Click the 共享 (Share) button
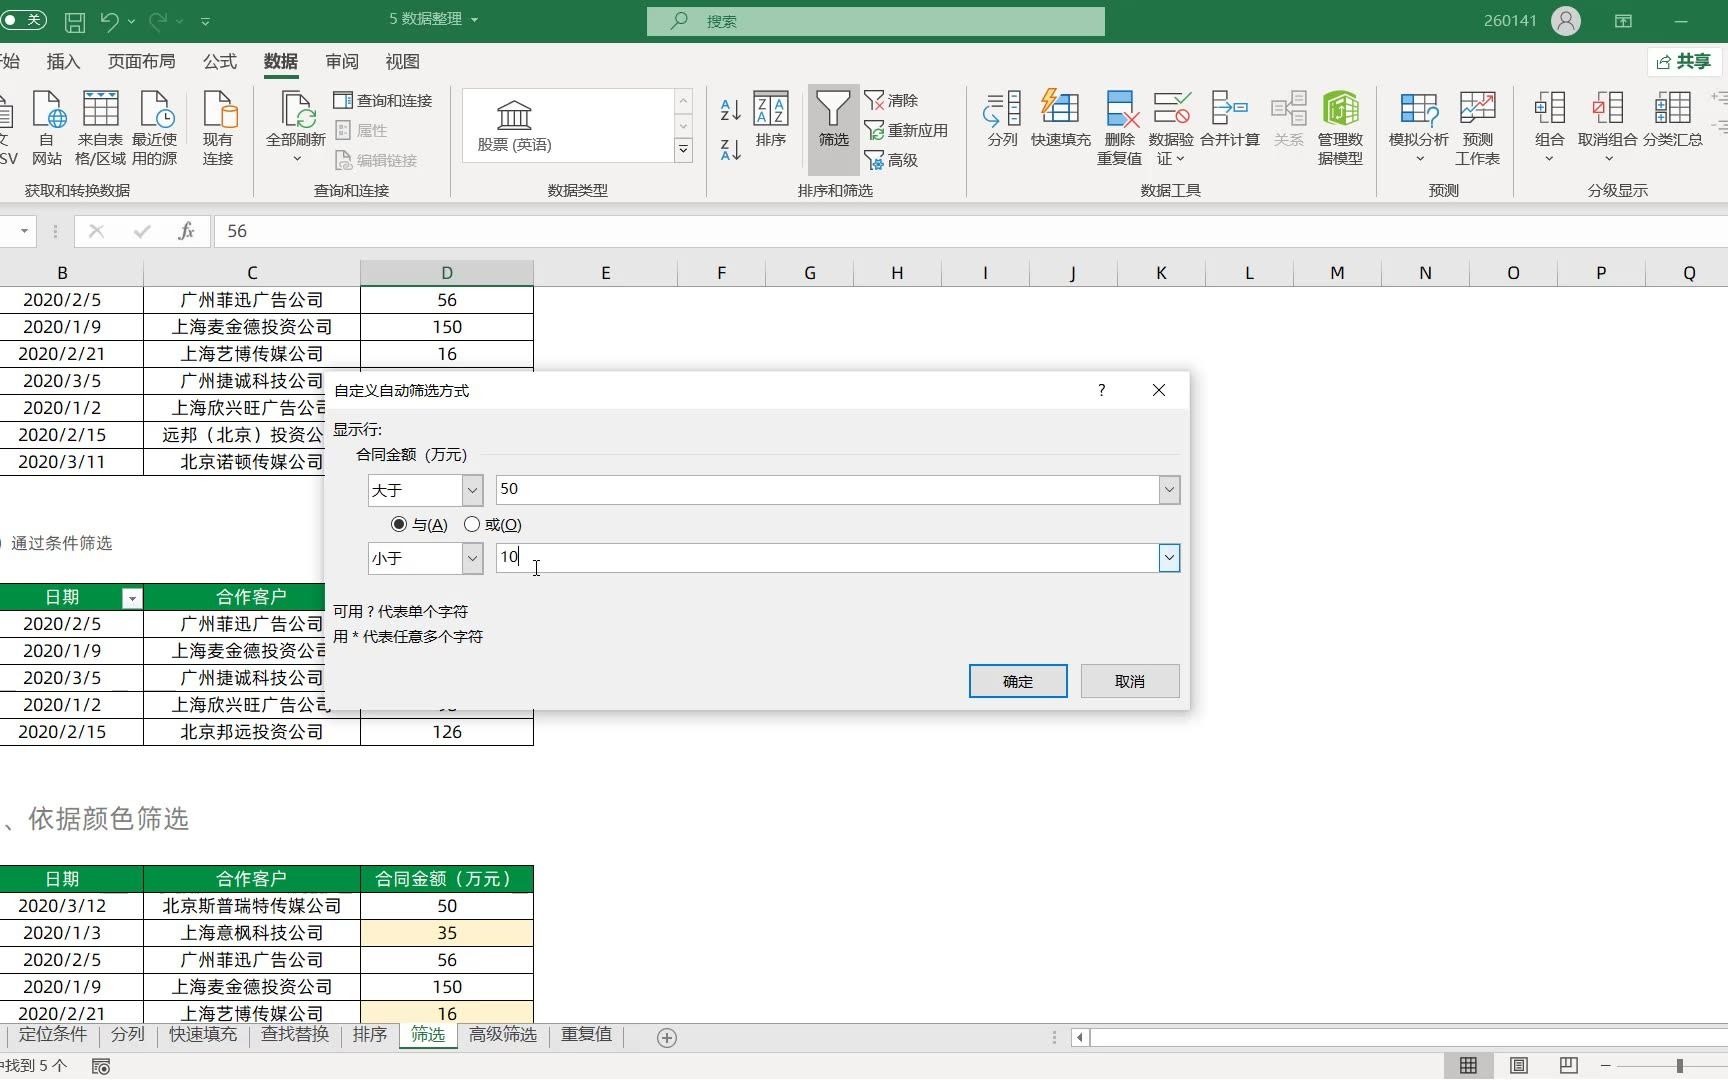Image resolution: width=1728 pixels, height=1080 pixels. coord(1685,62)
